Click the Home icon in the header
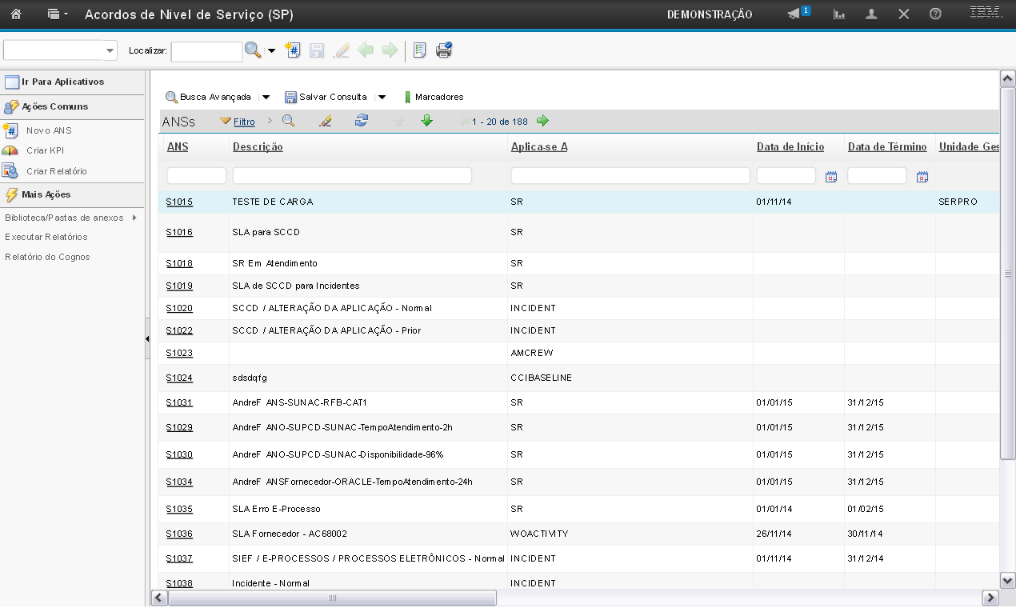Image resolution: width=1016 pixels, height=607 pixels. [x=16, y=15]
